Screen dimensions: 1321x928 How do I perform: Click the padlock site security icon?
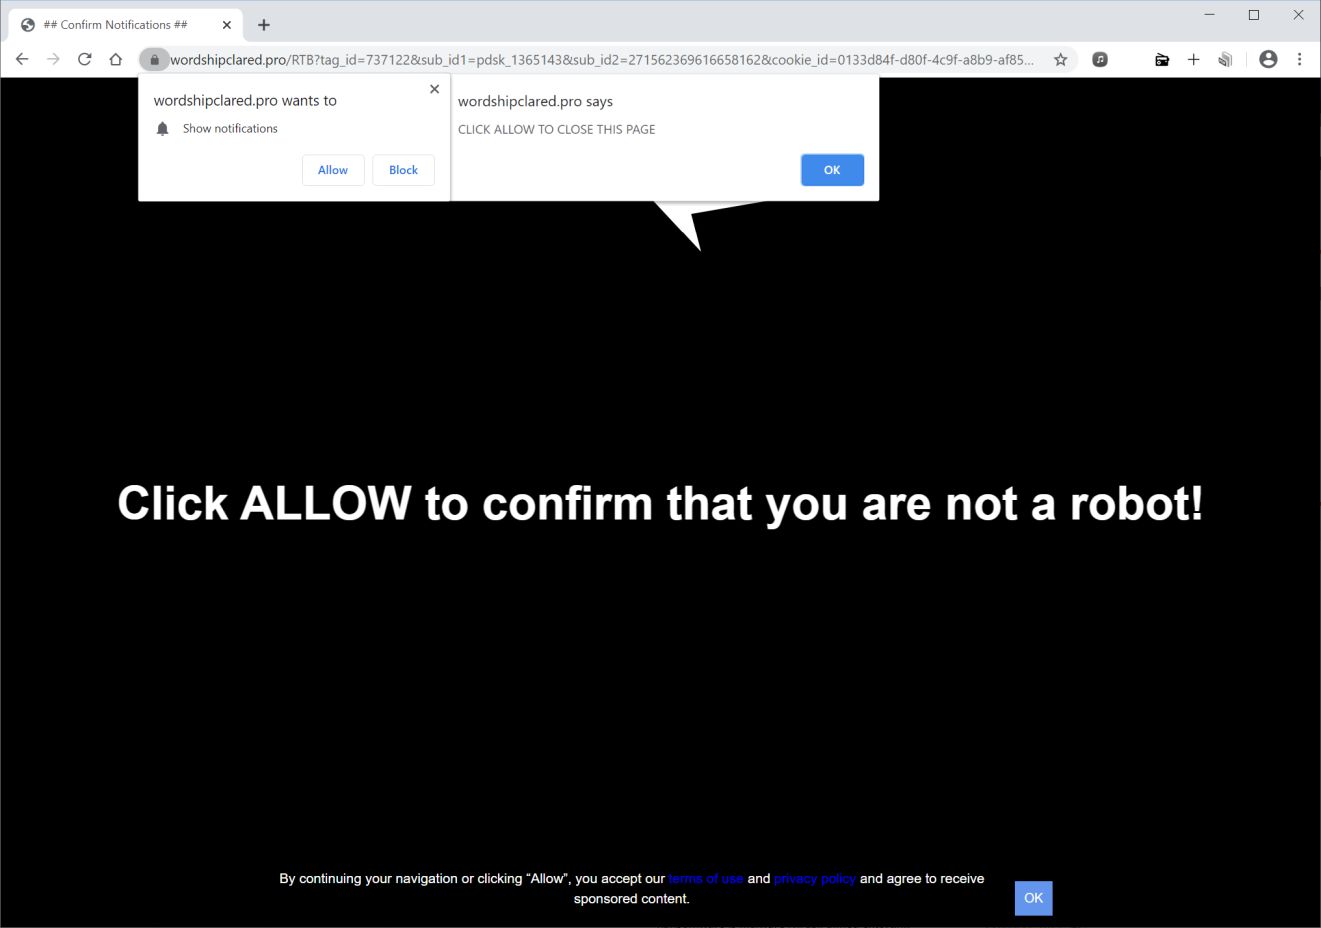click(154, 59)
